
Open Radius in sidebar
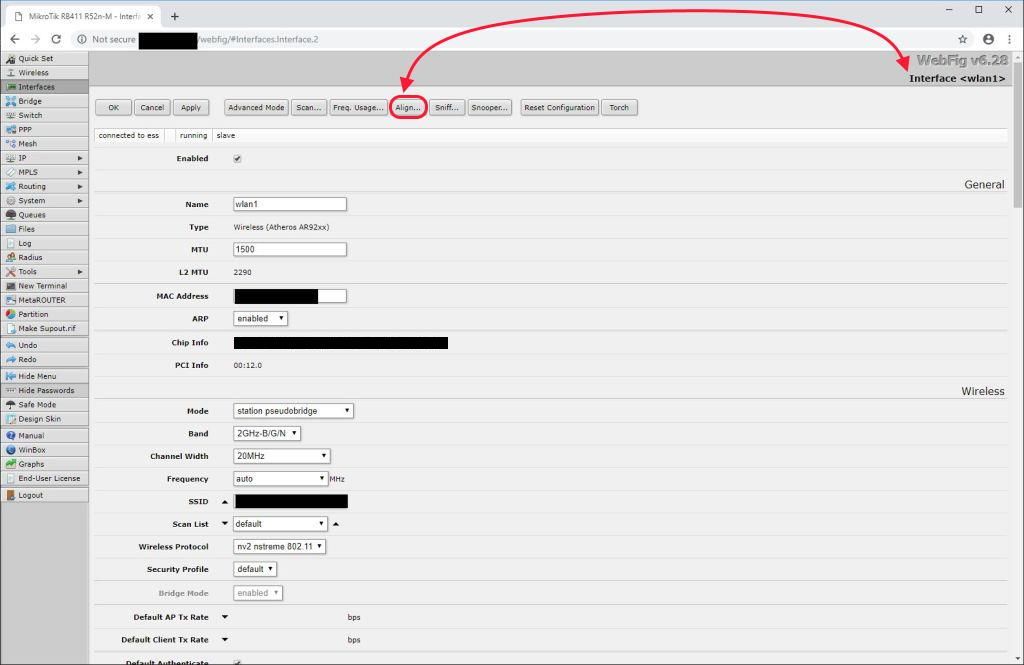tap(44, 257)
